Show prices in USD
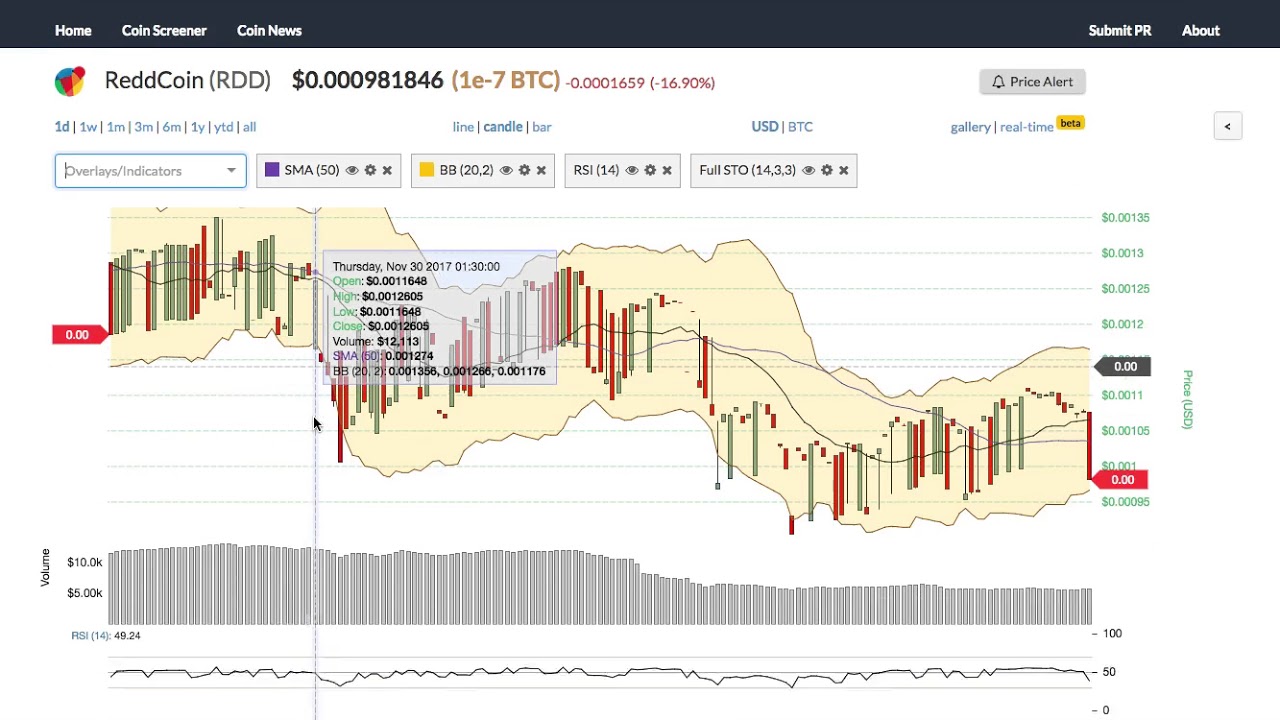The width and height of the screenshot is (1280, 720). tap(765, 127)
